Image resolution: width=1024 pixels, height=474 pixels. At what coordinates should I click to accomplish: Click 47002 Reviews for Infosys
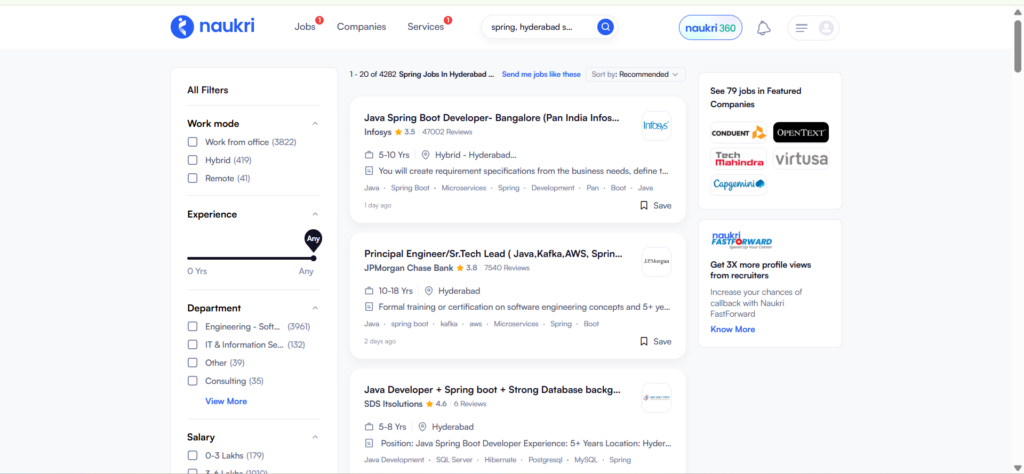(x=447, y=132)
